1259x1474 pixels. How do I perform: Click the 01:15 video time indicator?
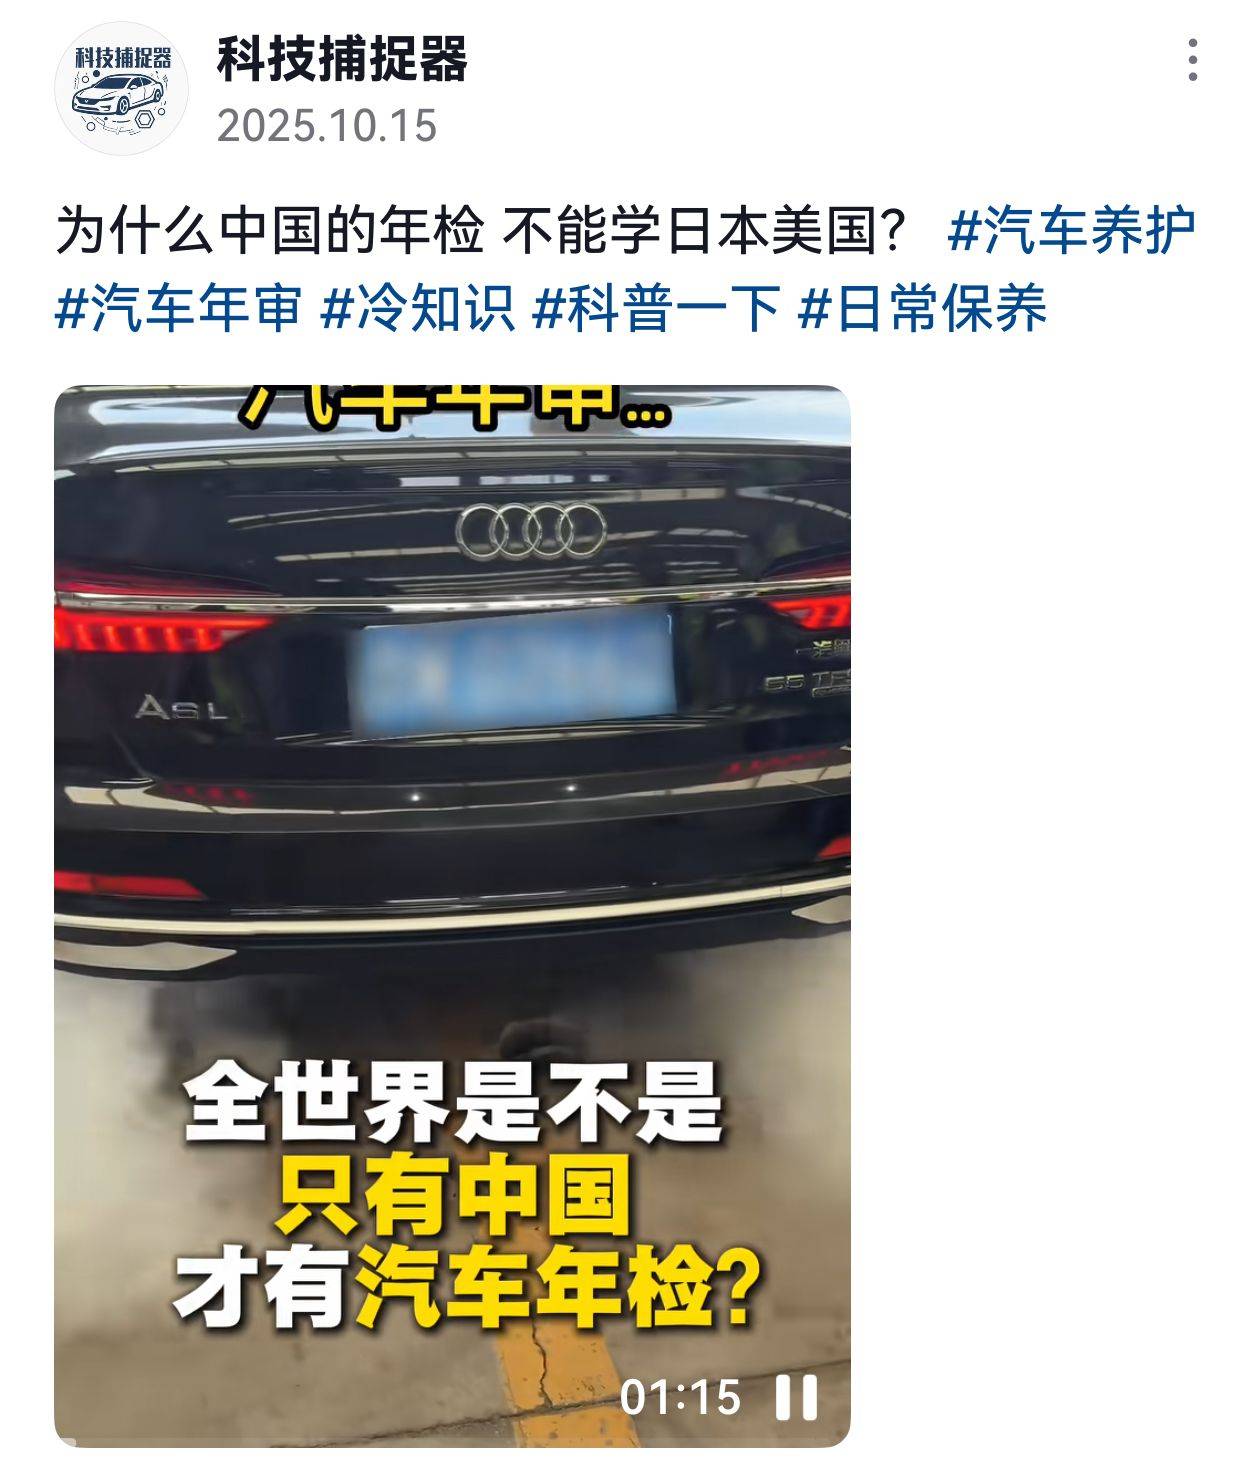[680, 1397]
